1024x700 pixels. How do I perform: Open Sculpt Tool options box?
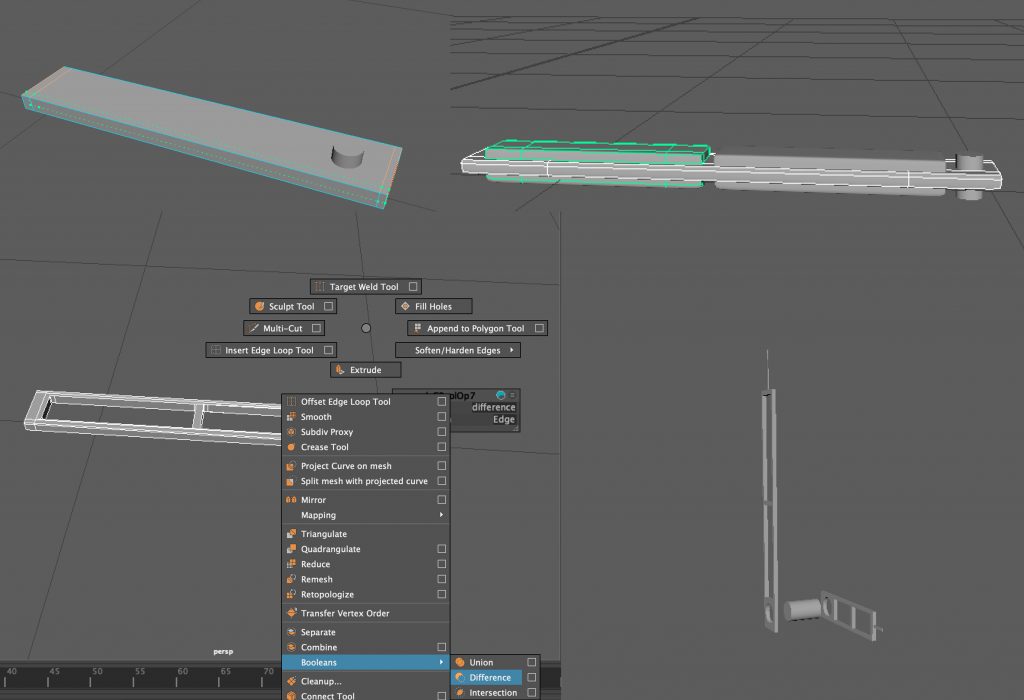(x=328, y=306)
